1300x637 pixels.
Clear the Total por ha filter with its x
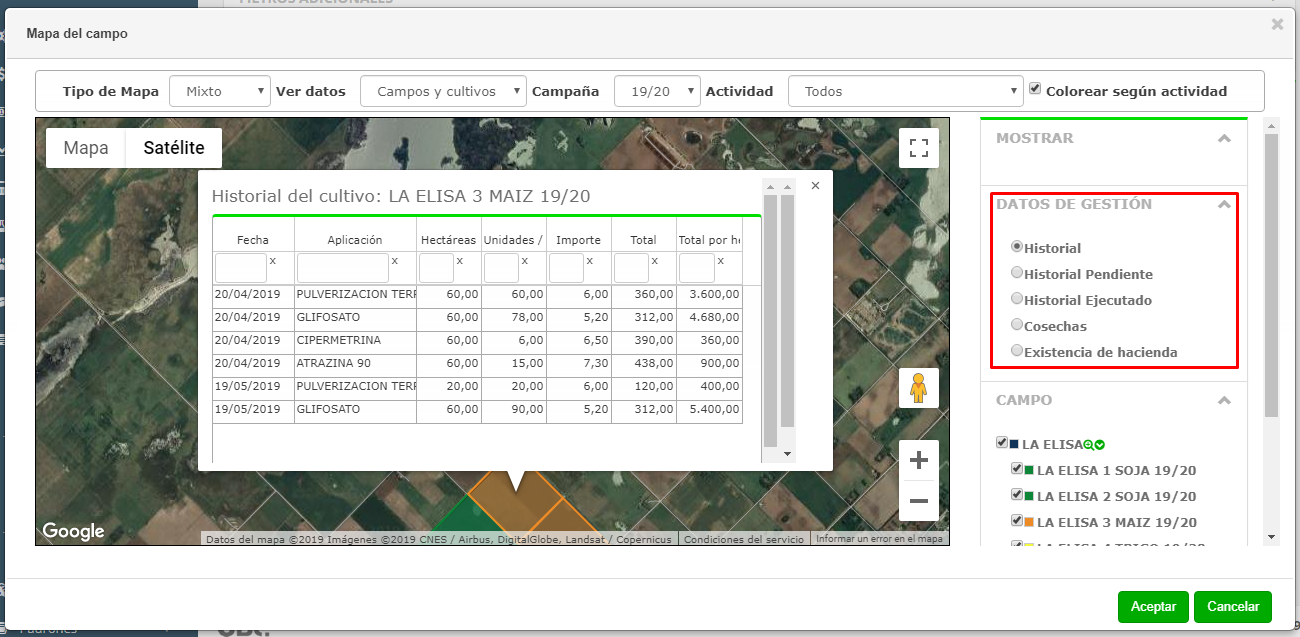point(720,261)
